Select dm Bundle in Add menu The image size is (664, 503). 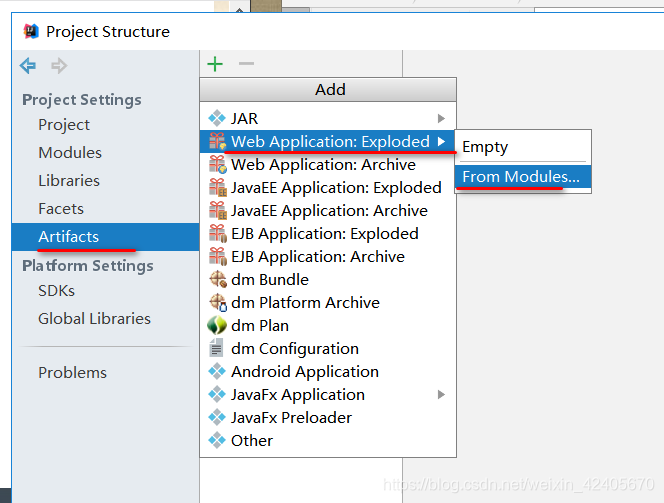coord(328,279)
